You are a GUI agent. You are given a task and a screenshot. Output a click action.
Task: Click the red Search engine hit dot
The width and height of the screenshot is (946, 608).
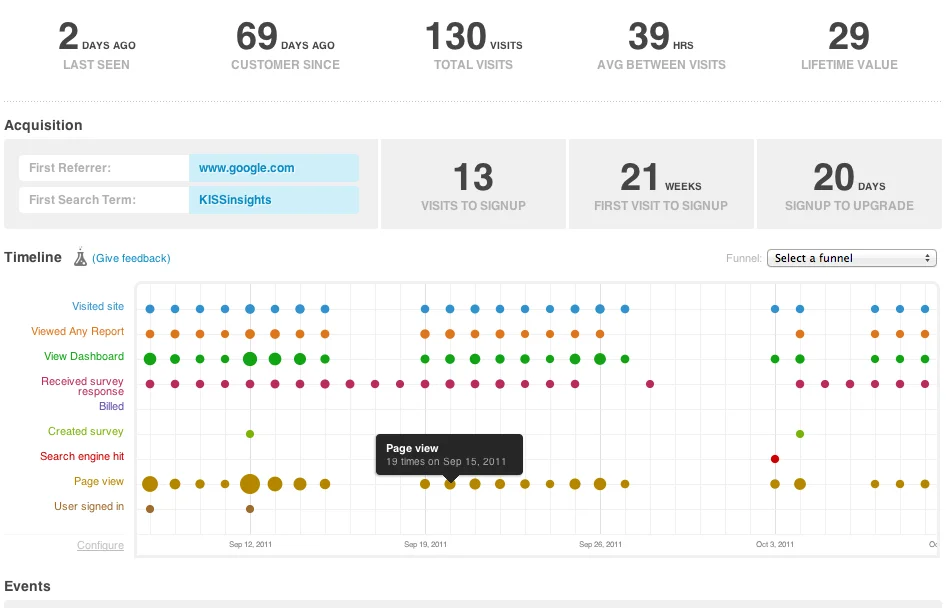(775, 459)
